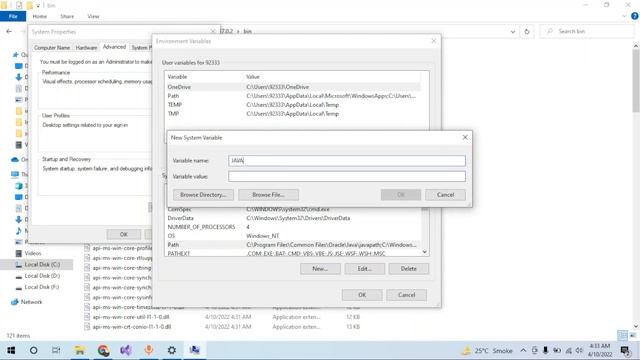Open volume icon in system tray

(x=579, y=350)
